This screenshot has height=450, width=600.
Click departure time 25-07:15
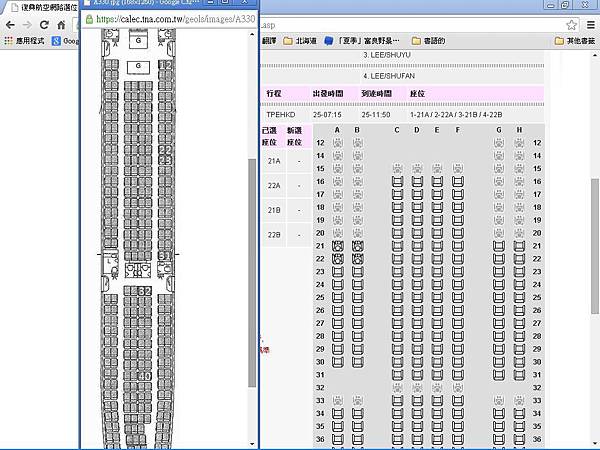(x=327, y=115)
